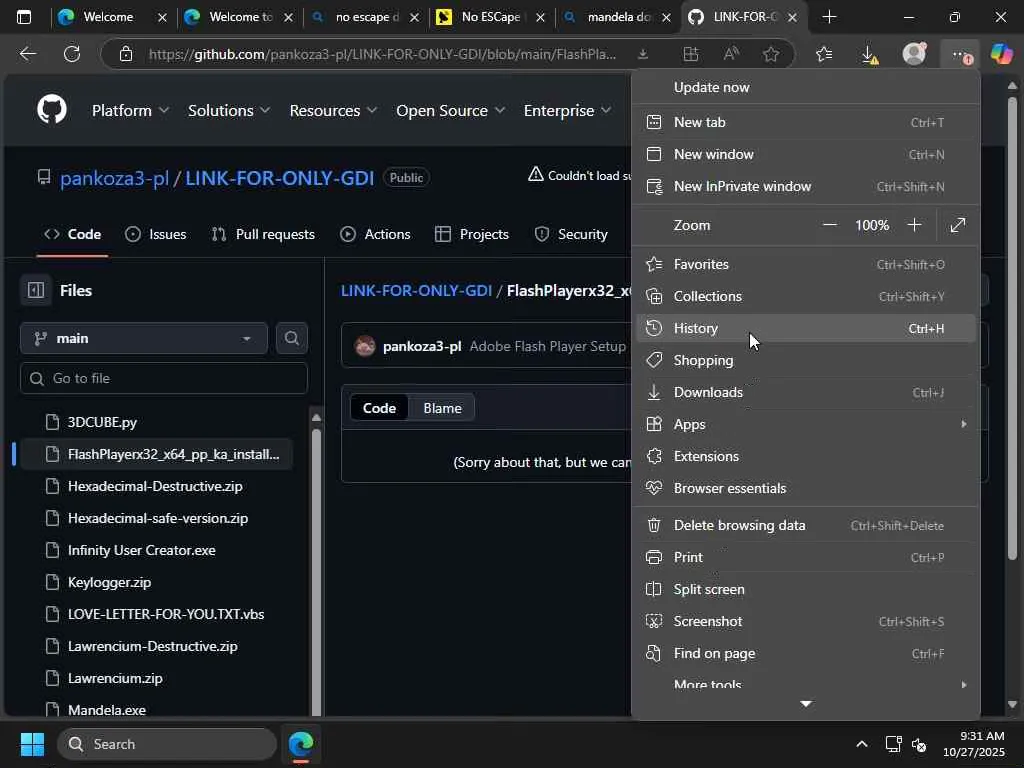
Task: Open LOVE-LETTER-FOR-YOU.TXT.vbs file
Action: tap(166, 614)
